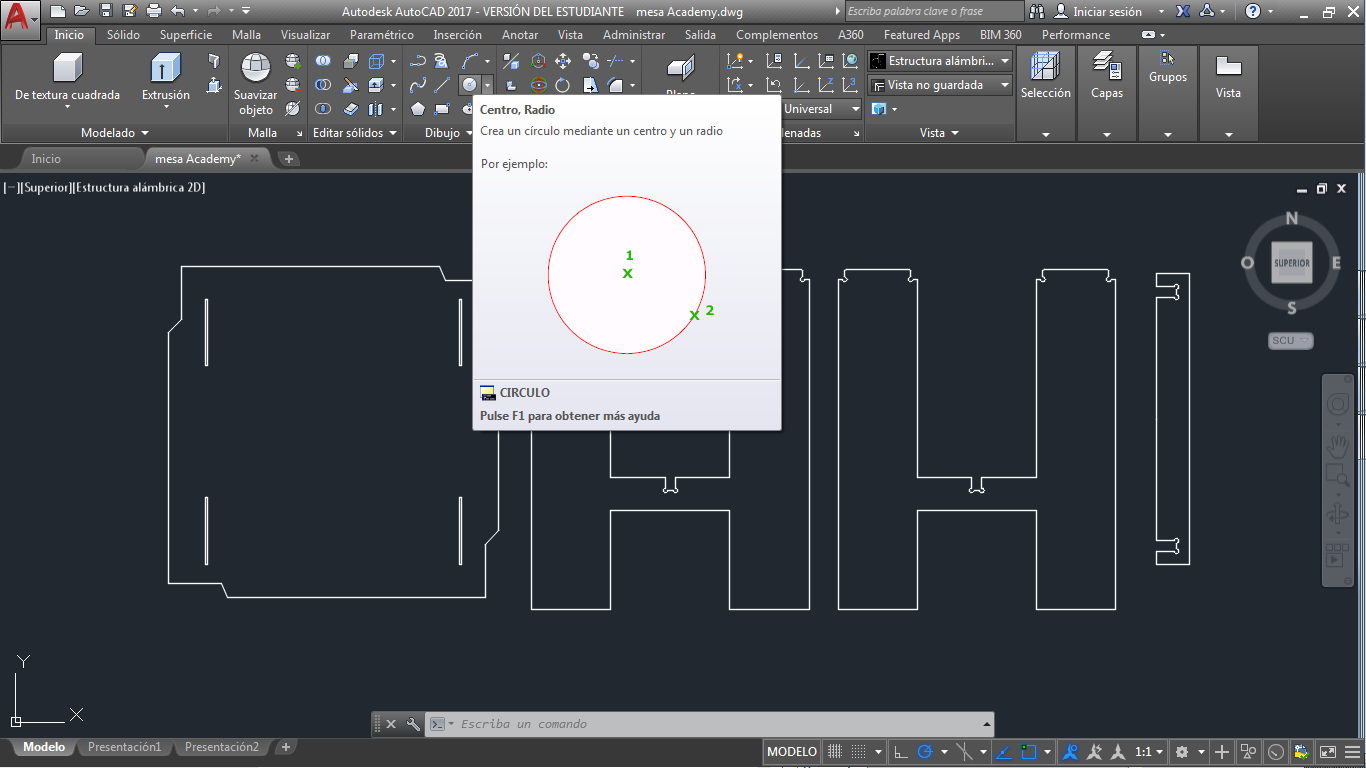This screenshot has width=1366, height=768.
Task: Toggle 2D object snap in status bar
Action: pos(1028,752)
